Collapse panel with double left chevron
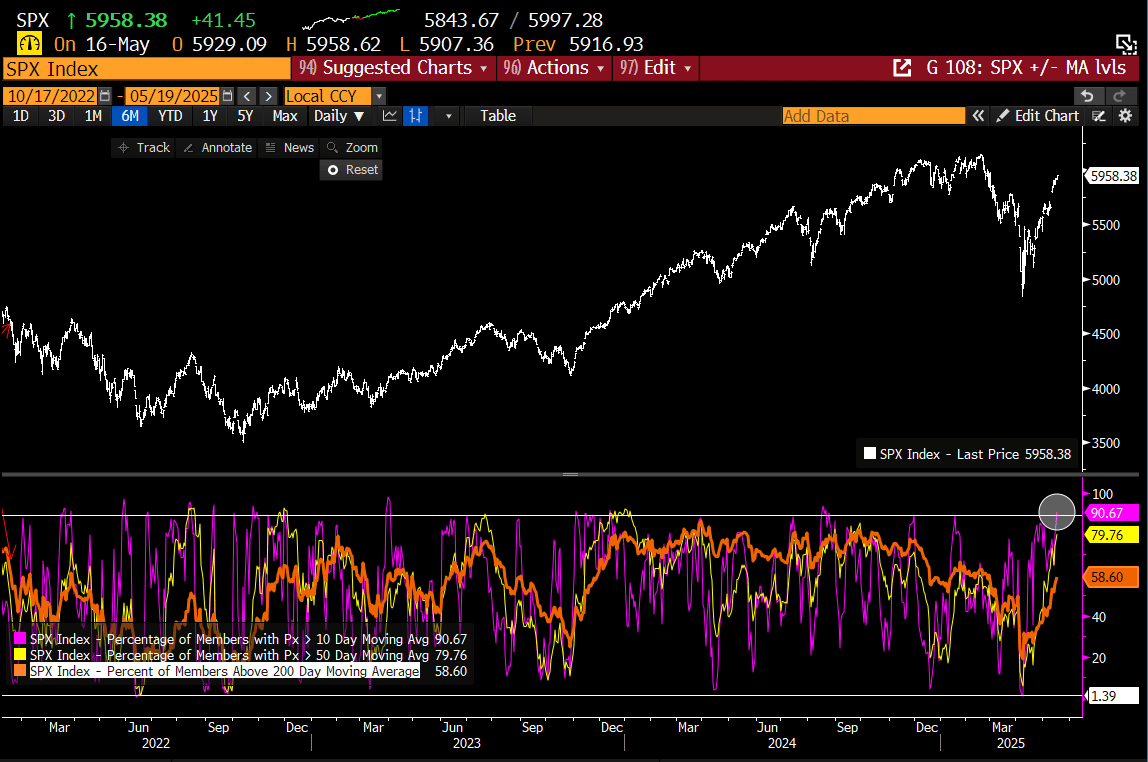 978,116
